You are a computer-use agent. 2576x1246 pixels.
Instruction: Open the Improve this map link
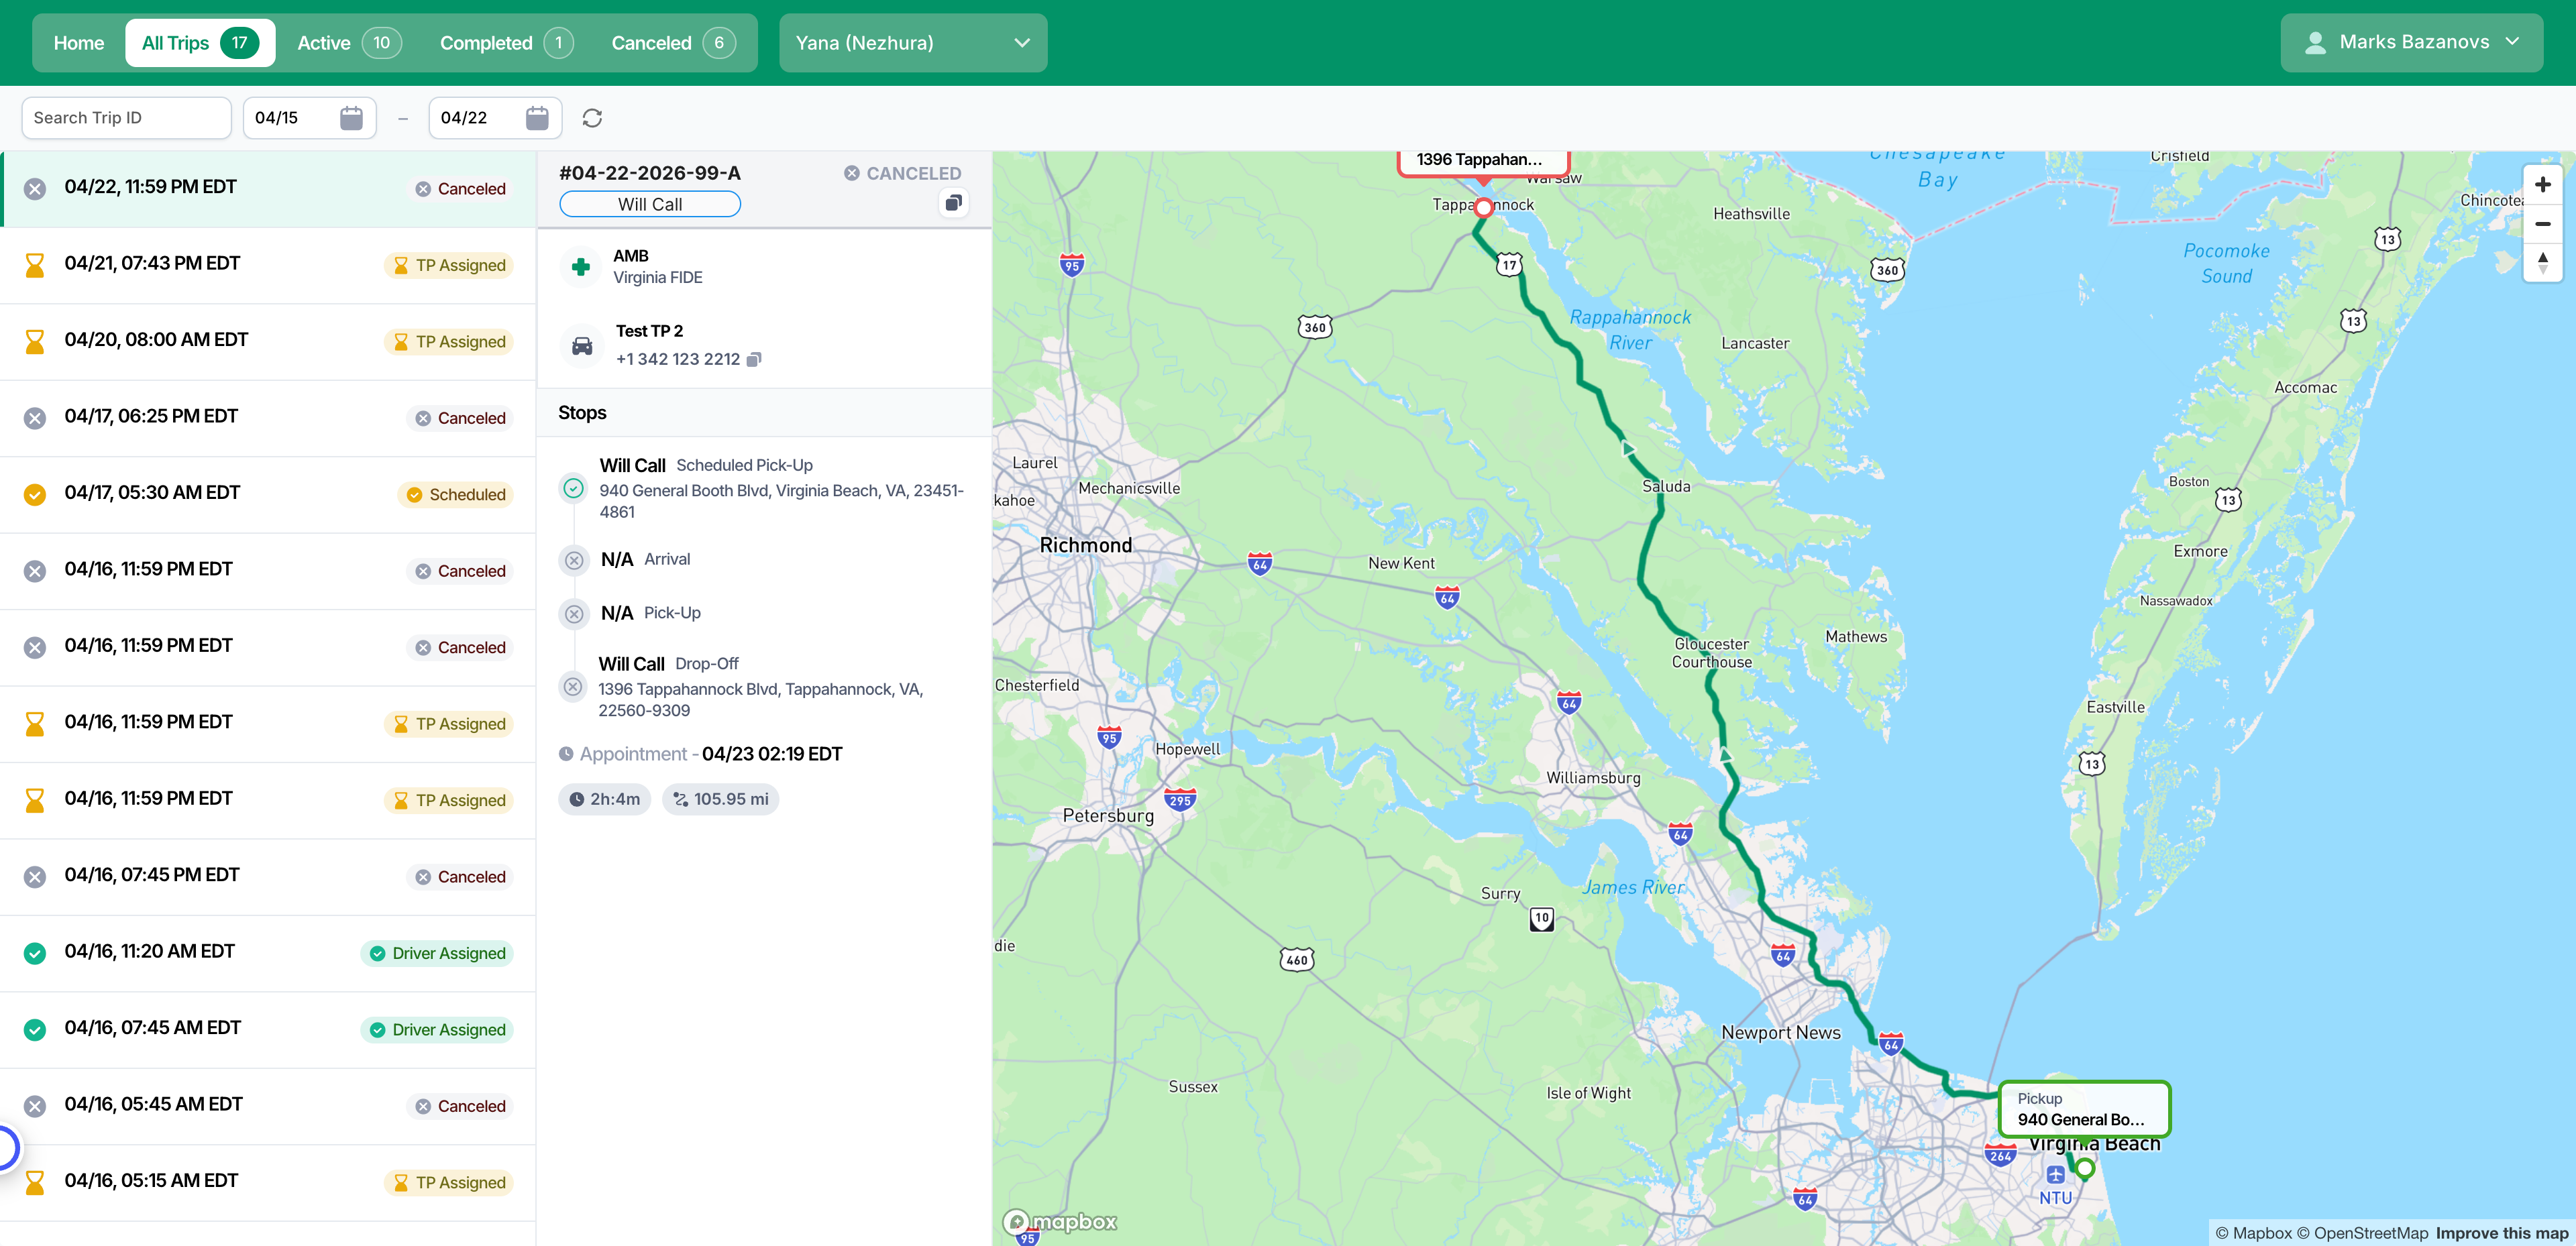(x=2502, y=1233)
